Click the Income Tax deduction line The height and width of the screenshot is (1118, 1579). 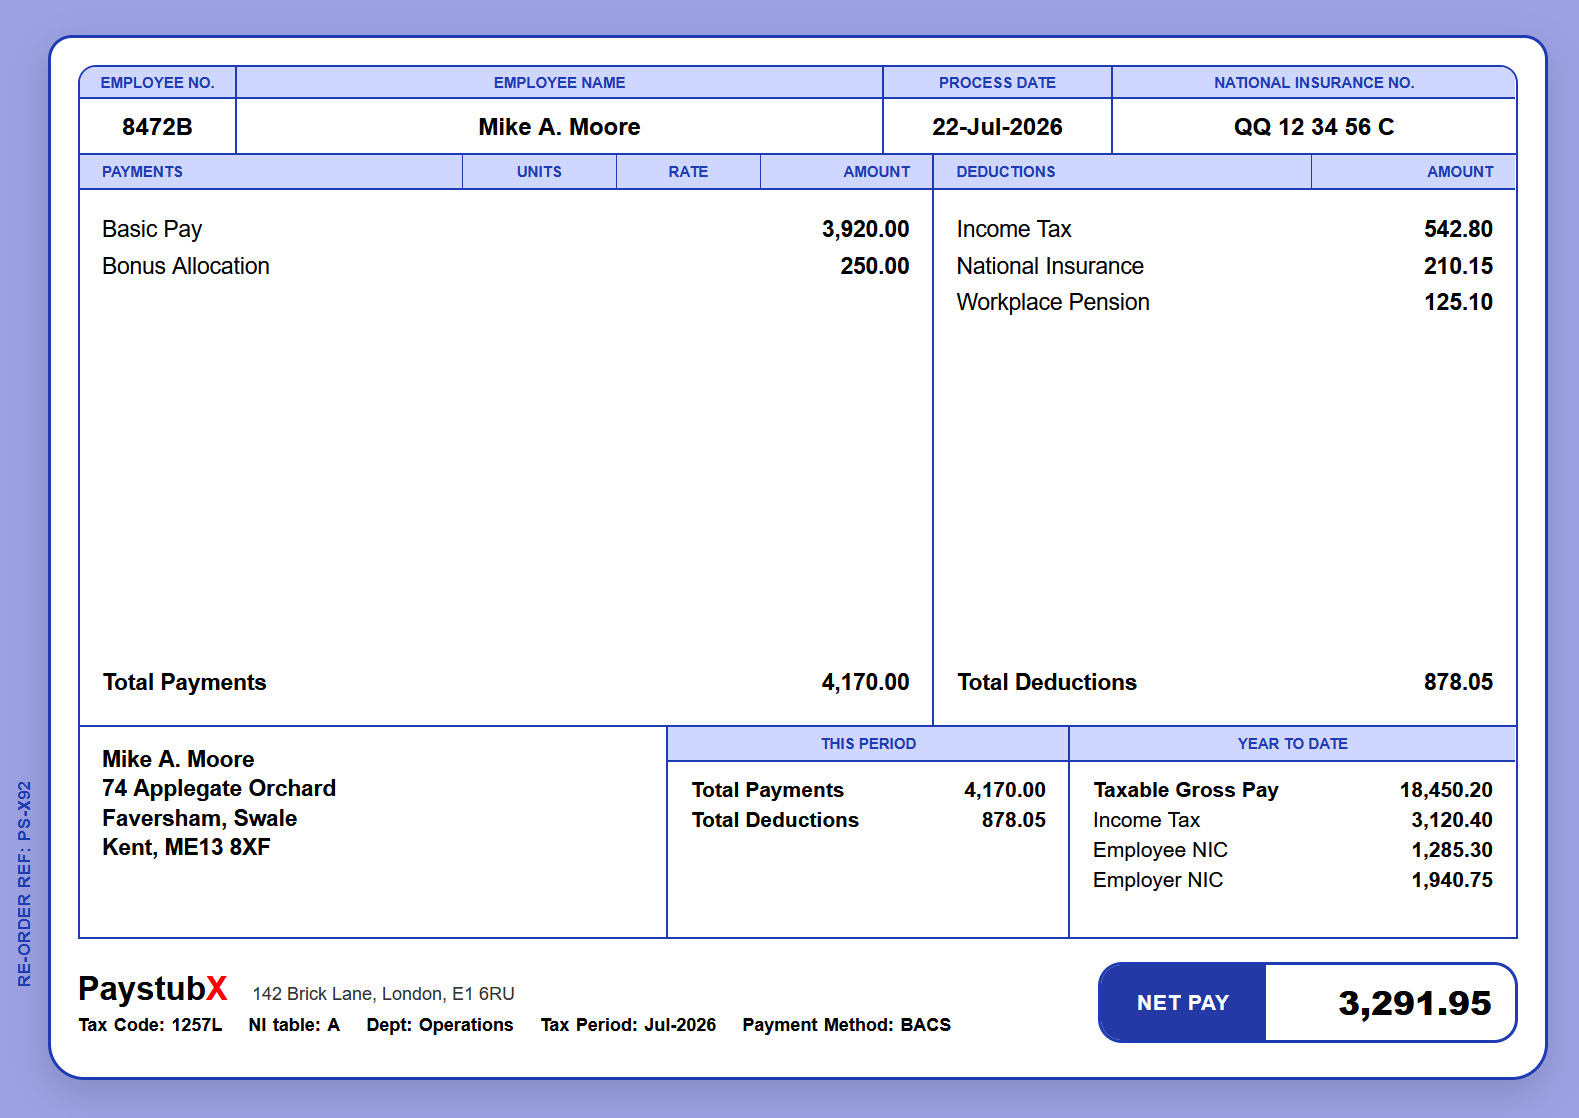1225,229
